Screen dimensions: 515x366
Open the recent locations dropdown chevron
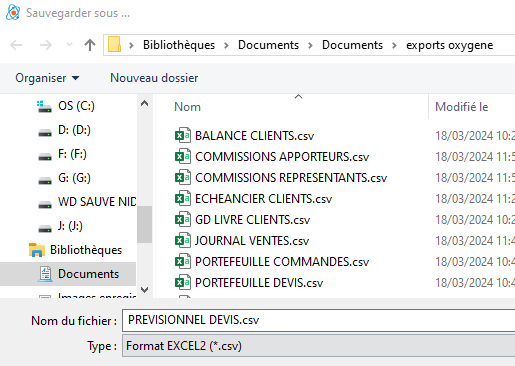[x=69, y=44]
